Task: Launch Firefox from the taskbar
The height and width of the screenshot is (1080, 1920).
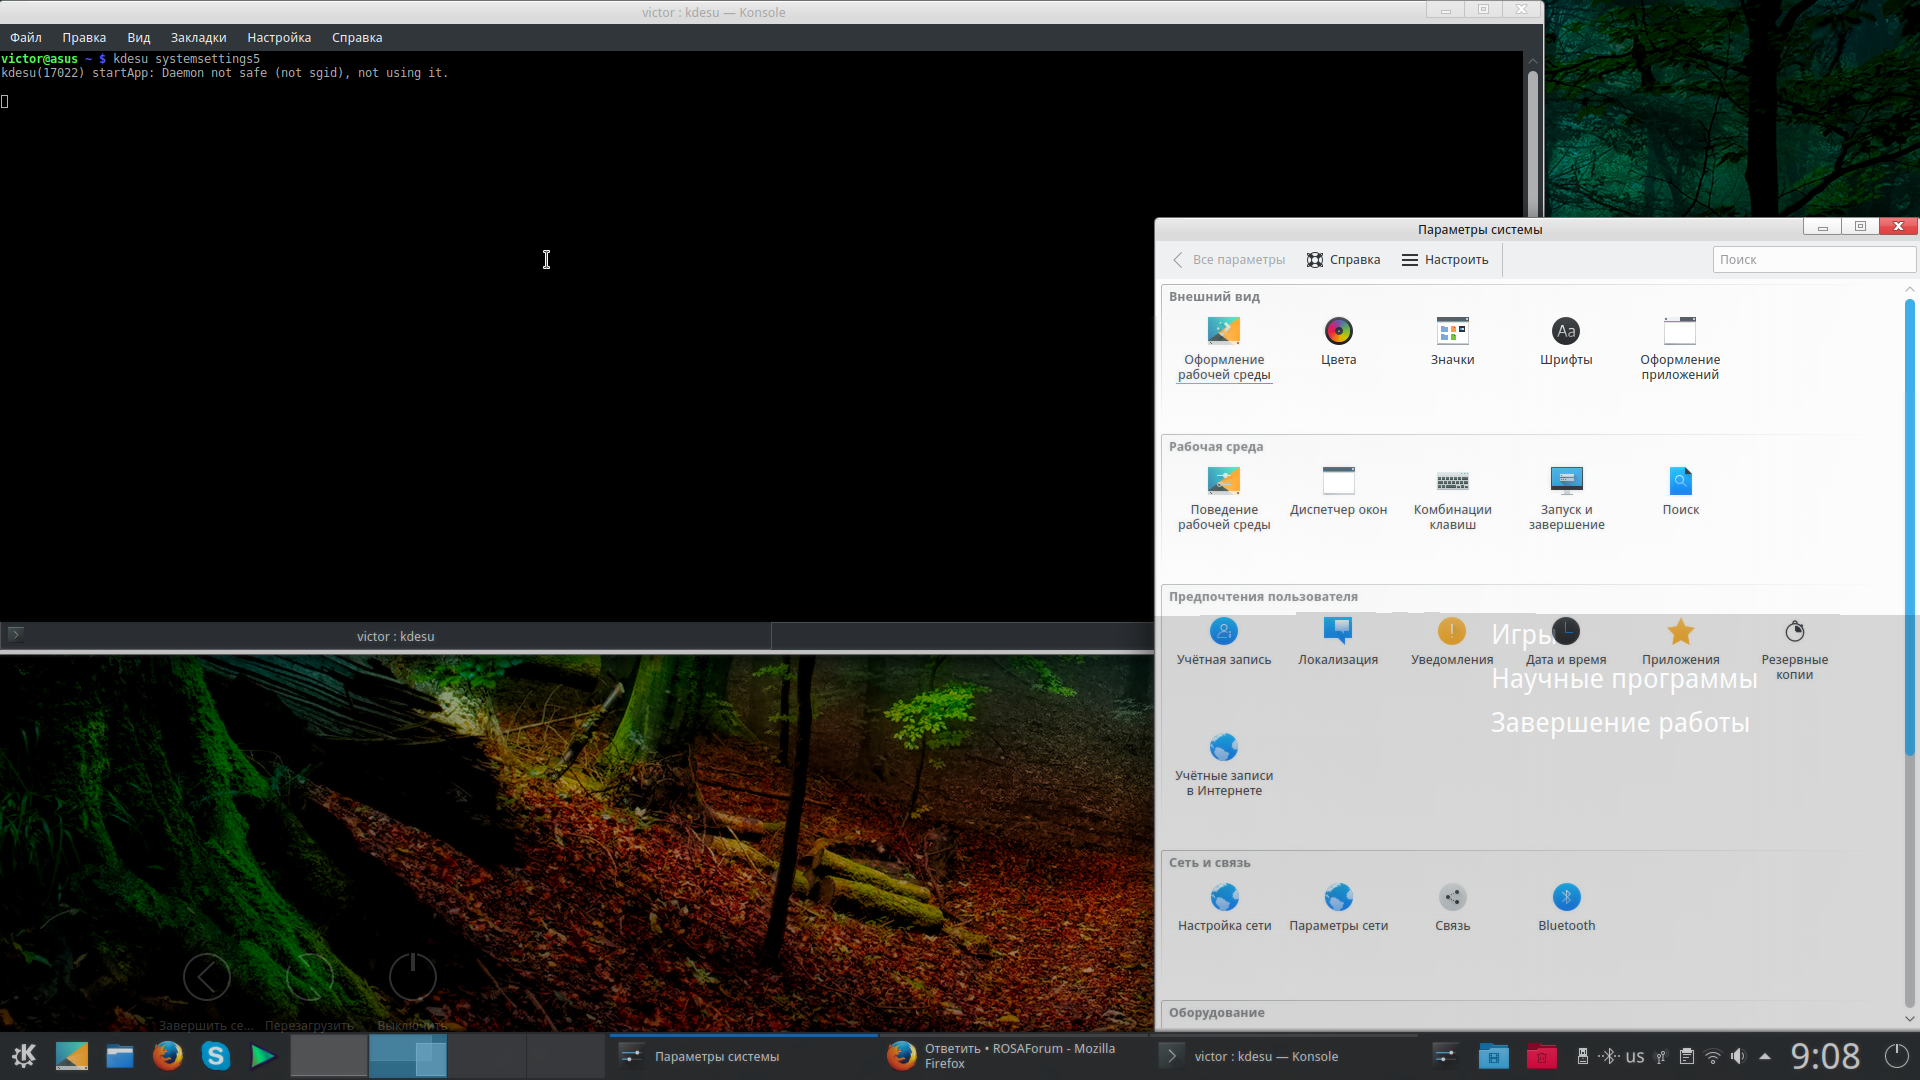Action: (167, 1056)
